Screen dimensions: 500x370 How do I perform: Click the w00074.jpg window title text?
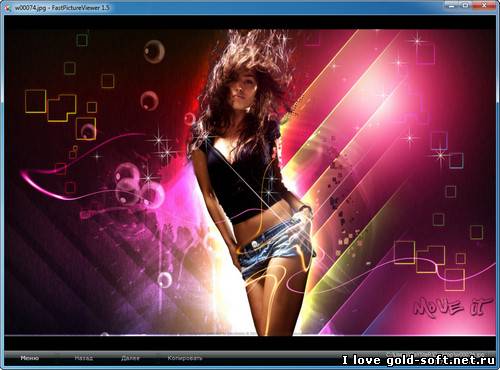[62, 8]
